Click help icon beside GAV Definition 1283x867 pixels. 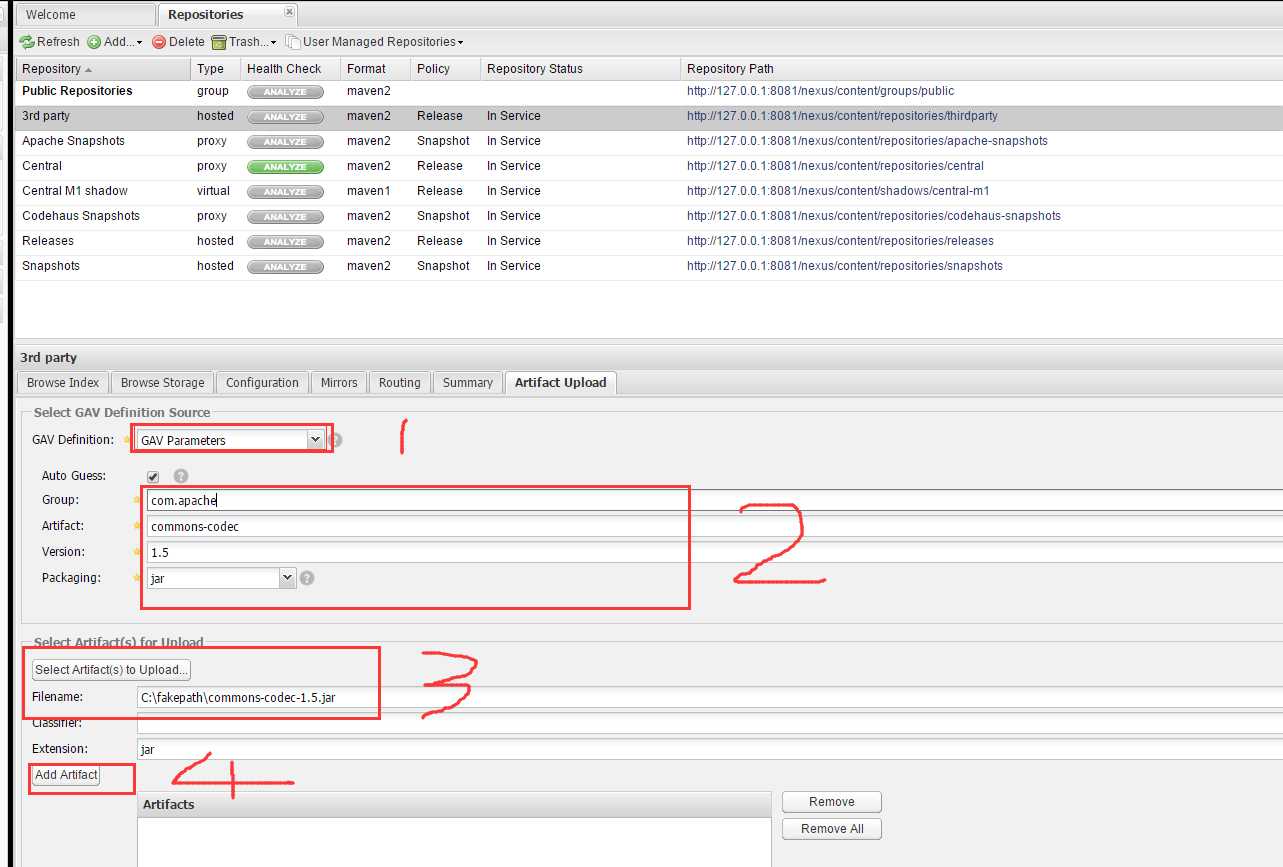coord(336,440)
